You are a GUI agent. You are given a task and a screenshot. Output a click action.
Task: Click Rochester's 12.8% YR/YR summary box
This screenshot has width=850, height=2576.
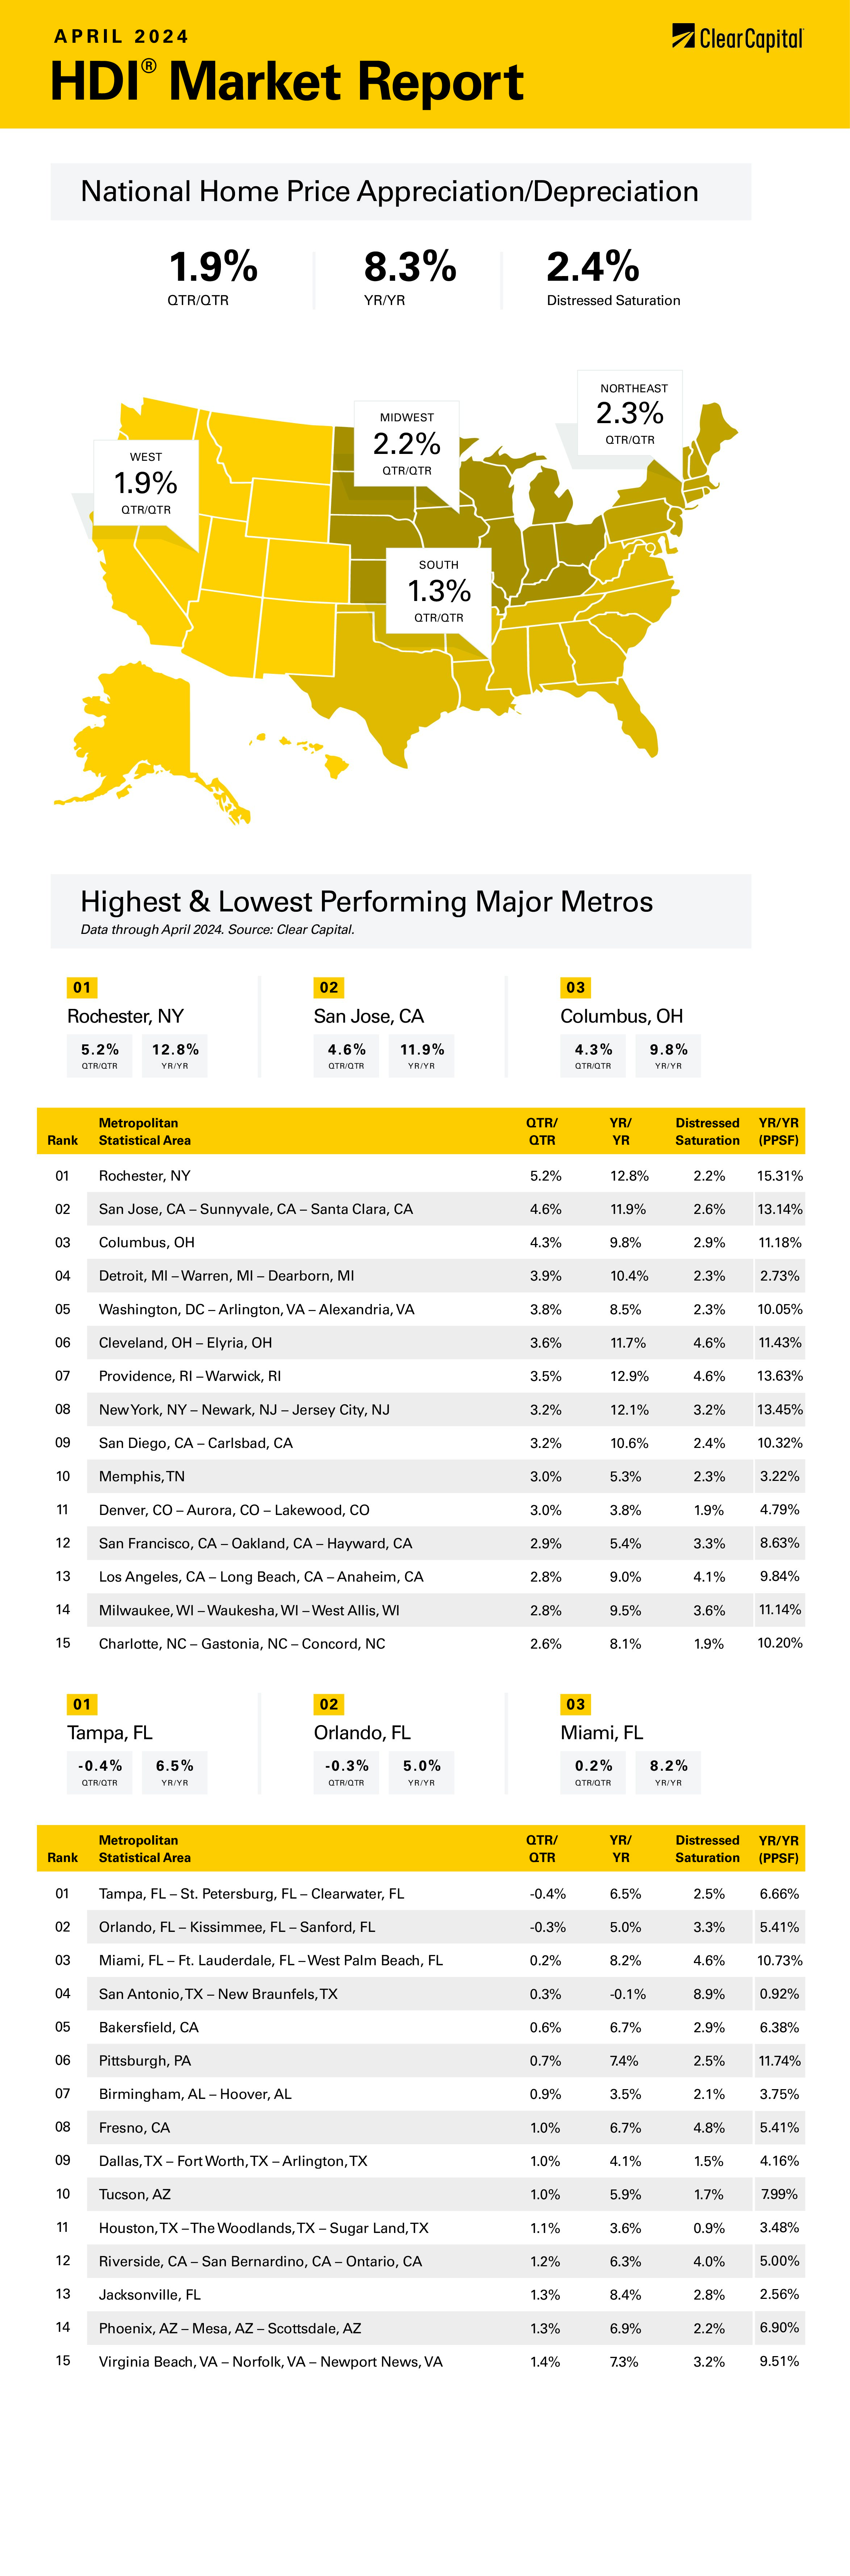175,1055
